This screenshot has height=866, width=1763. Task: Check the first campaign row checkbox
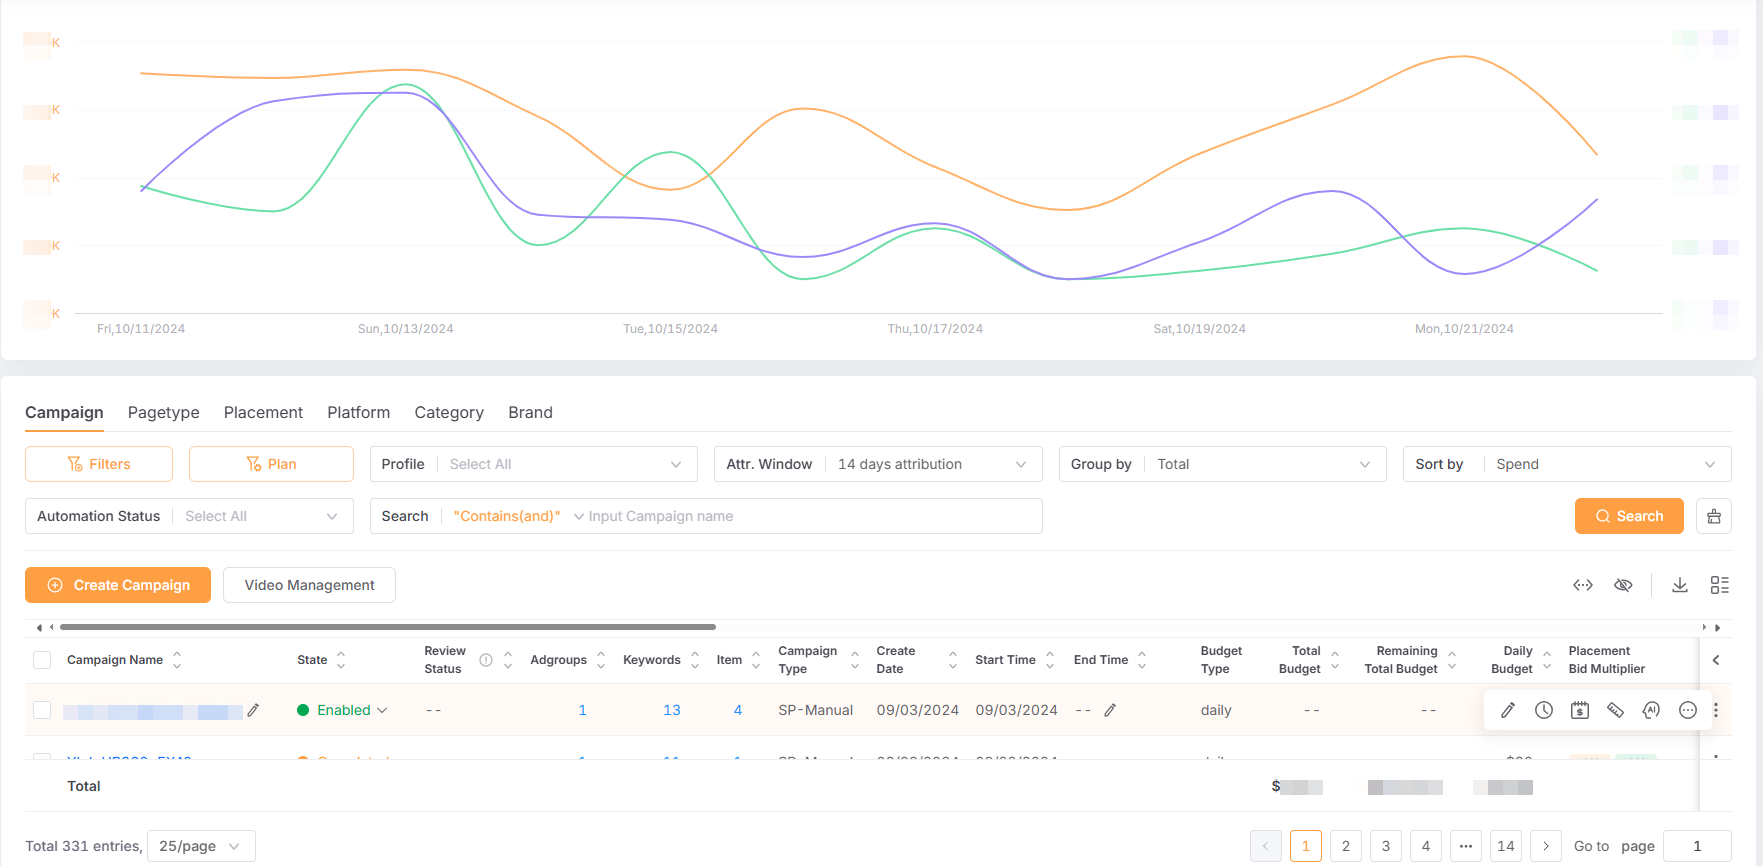click(42, 710)
